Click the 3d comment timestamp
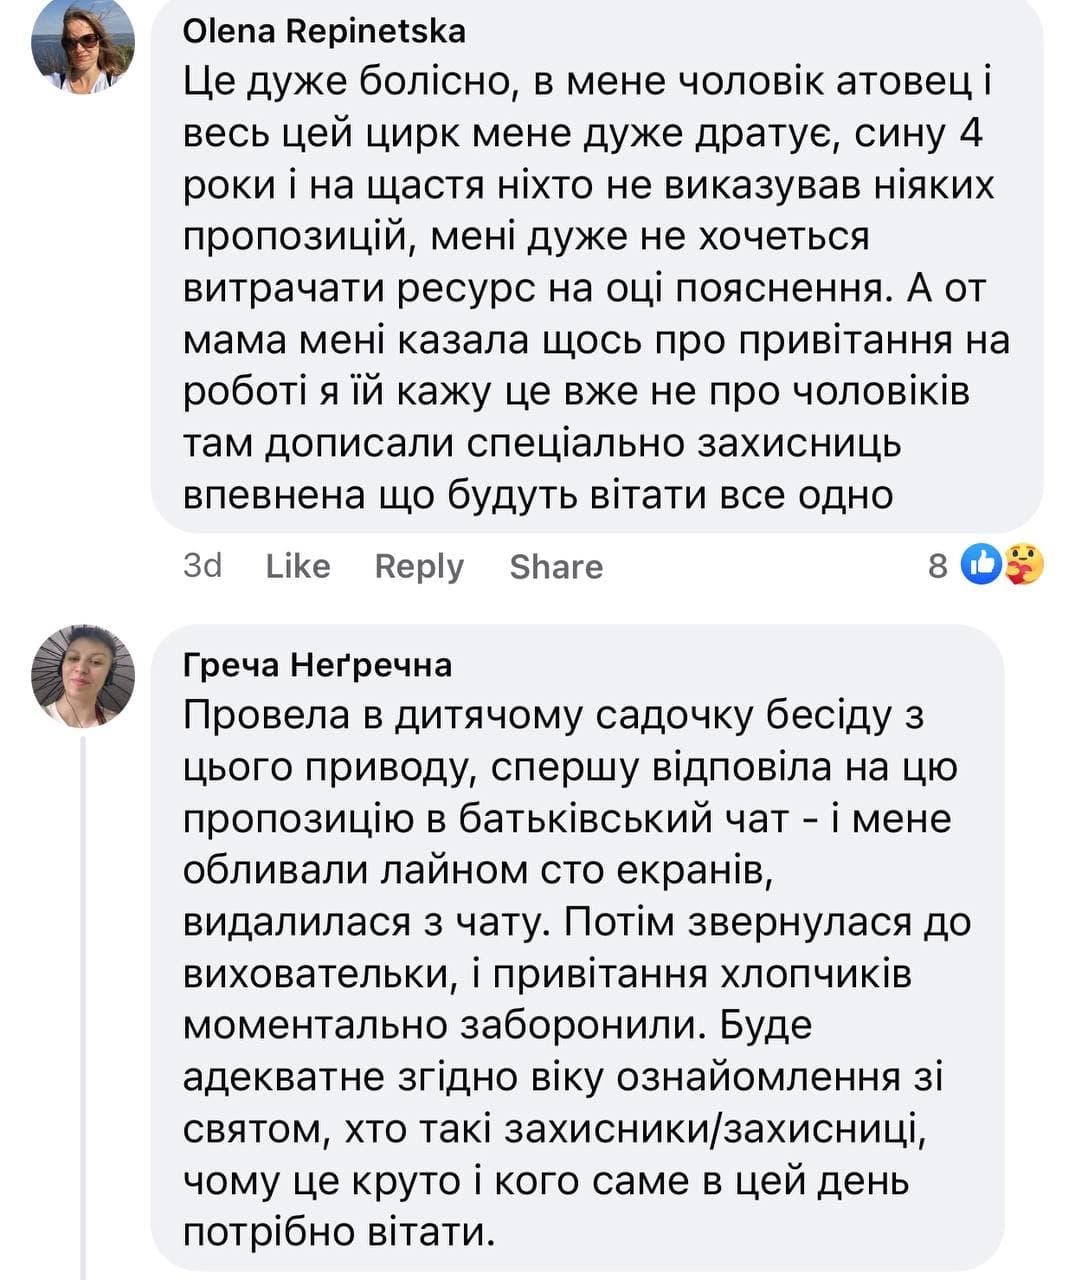 click(x=202, y=566)
